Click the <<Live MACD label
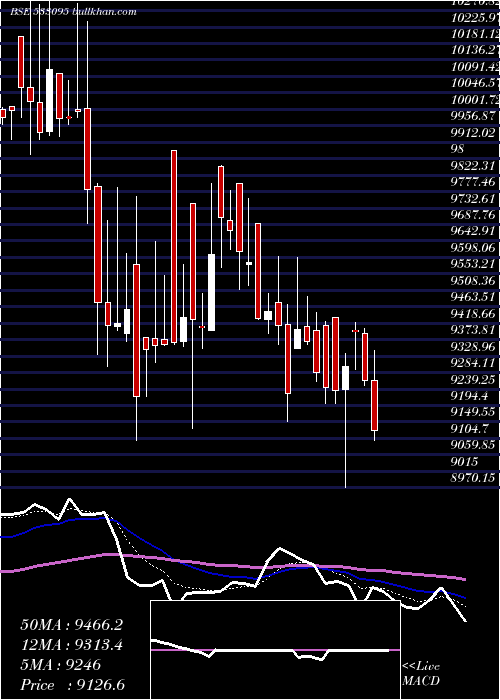This screenshot has height=700, width=500. pyautogui.click(x=421, y=674)
